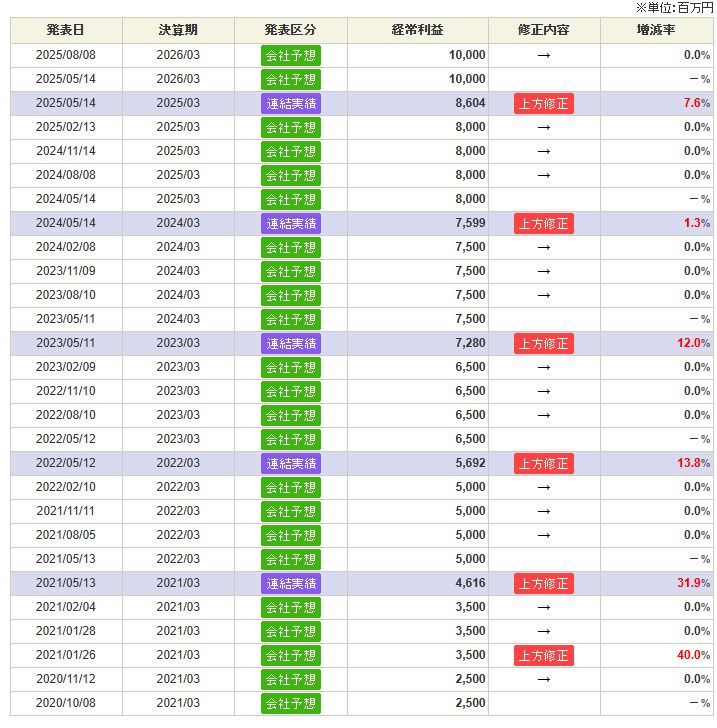717x728 pixels.
Task: Select the date cell 2025/08/08
Action: pyautogui.click(x=66, y=55)
